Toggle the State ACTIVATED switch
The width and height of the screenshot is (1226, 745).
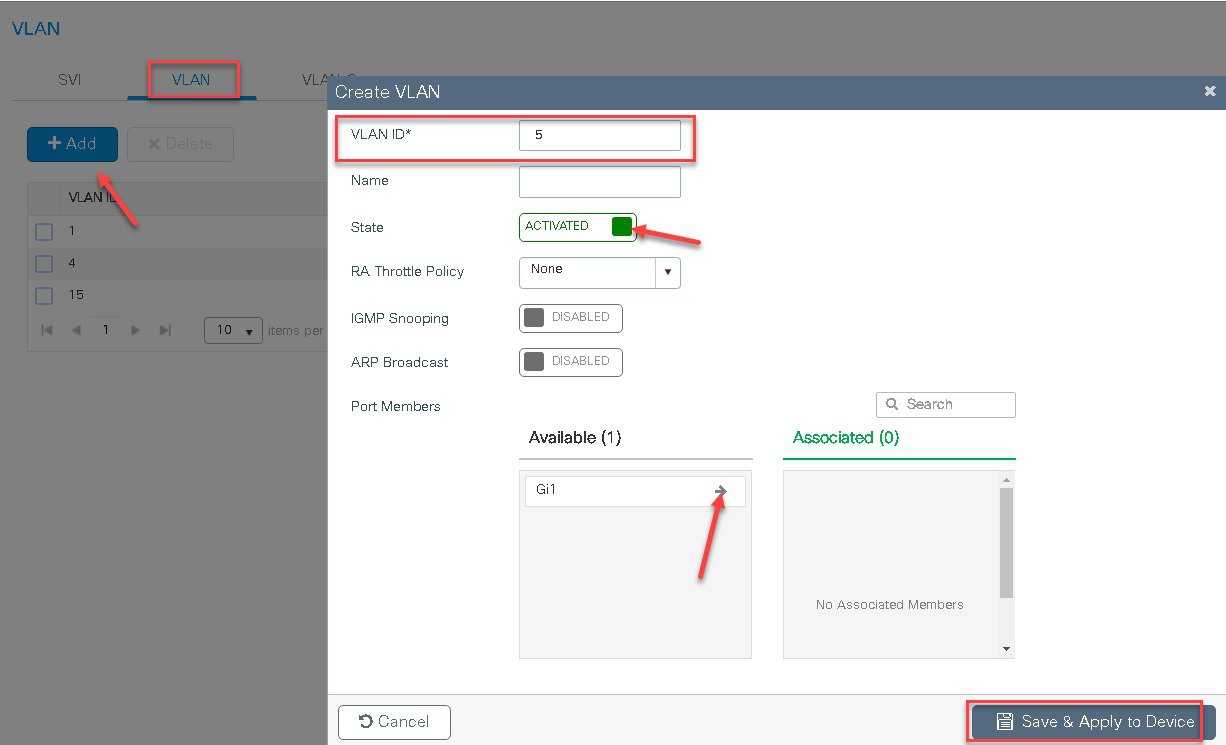click(577, 227)
